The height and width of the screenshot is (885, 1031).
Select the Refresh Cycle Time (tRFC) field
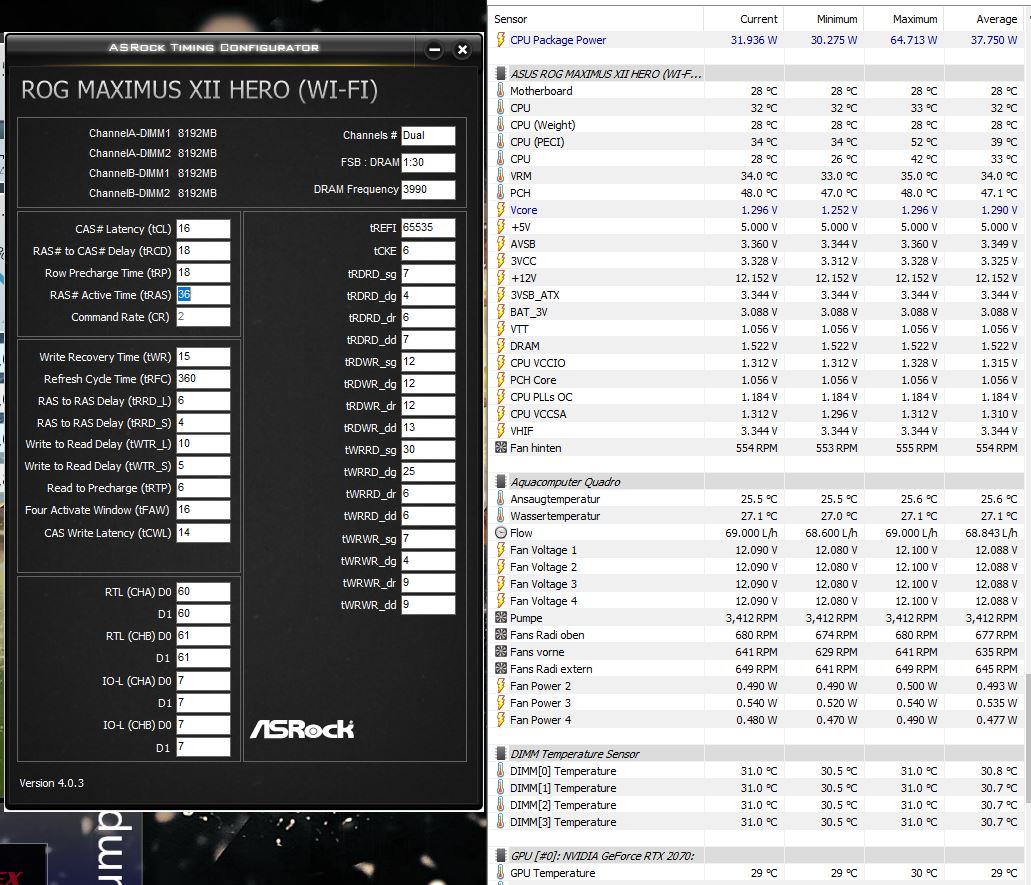(x=203, y=379)
